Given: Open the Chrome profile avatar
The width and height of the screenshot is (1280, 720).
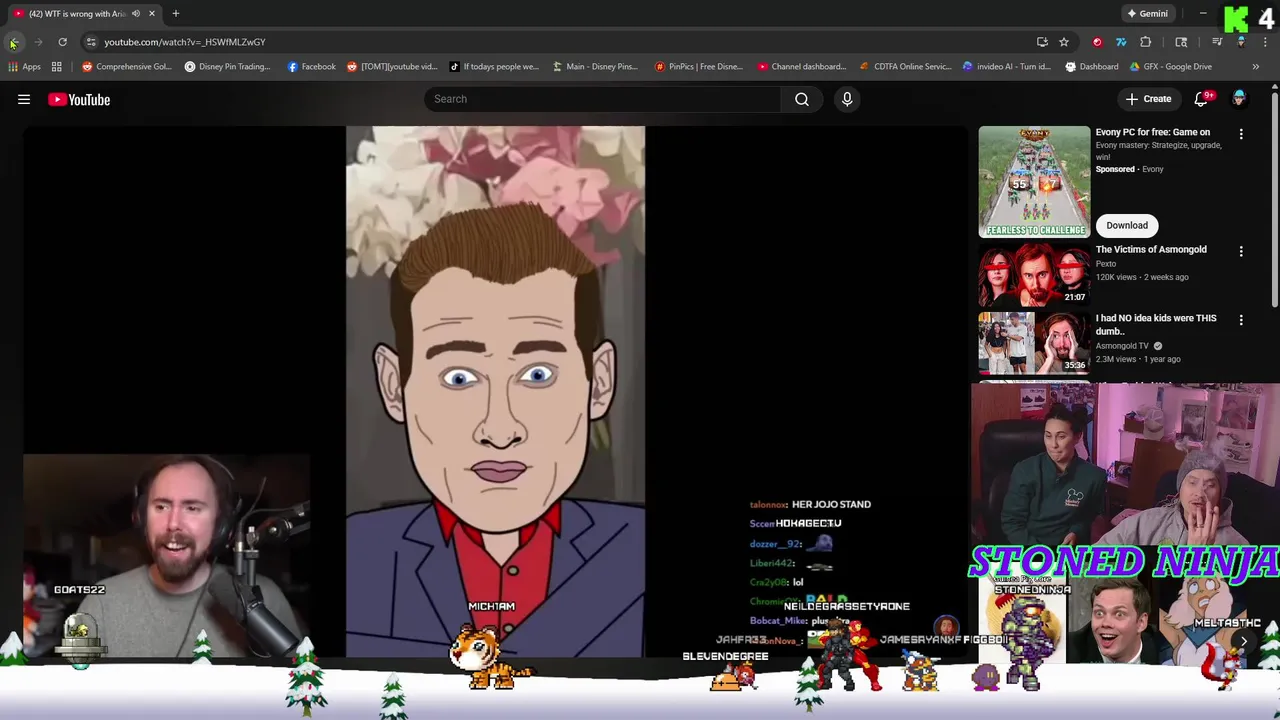Looking at the screenshot, I should click(x=1241, y=42).
